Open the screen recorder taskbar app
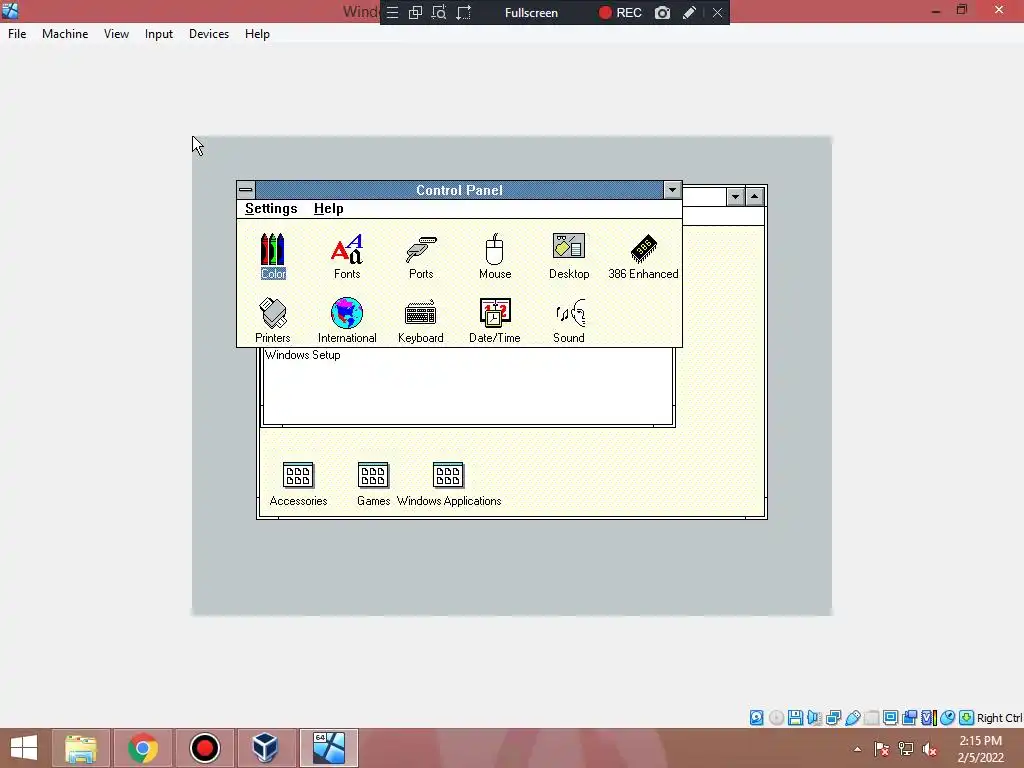 click(204, 748)
